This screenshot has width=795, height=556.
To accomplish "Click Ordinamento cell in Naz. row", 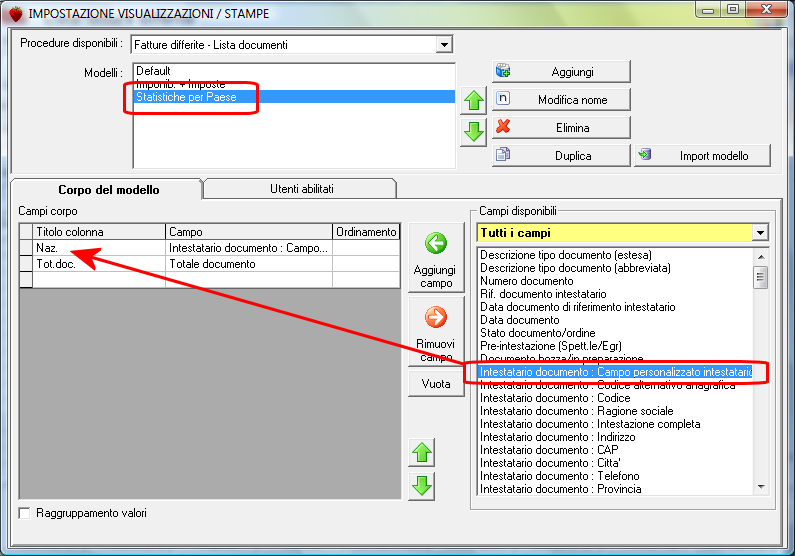I will pos(366,248).
